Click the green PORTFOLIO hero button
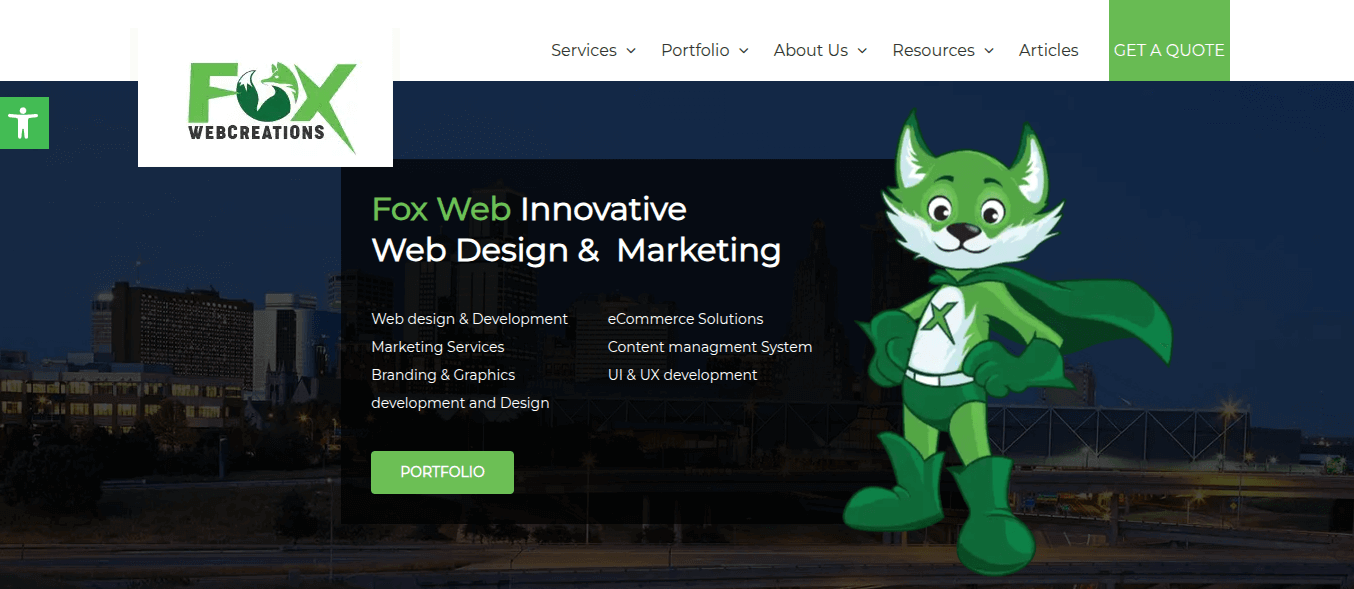1354x589 pixels. point(442,472)
